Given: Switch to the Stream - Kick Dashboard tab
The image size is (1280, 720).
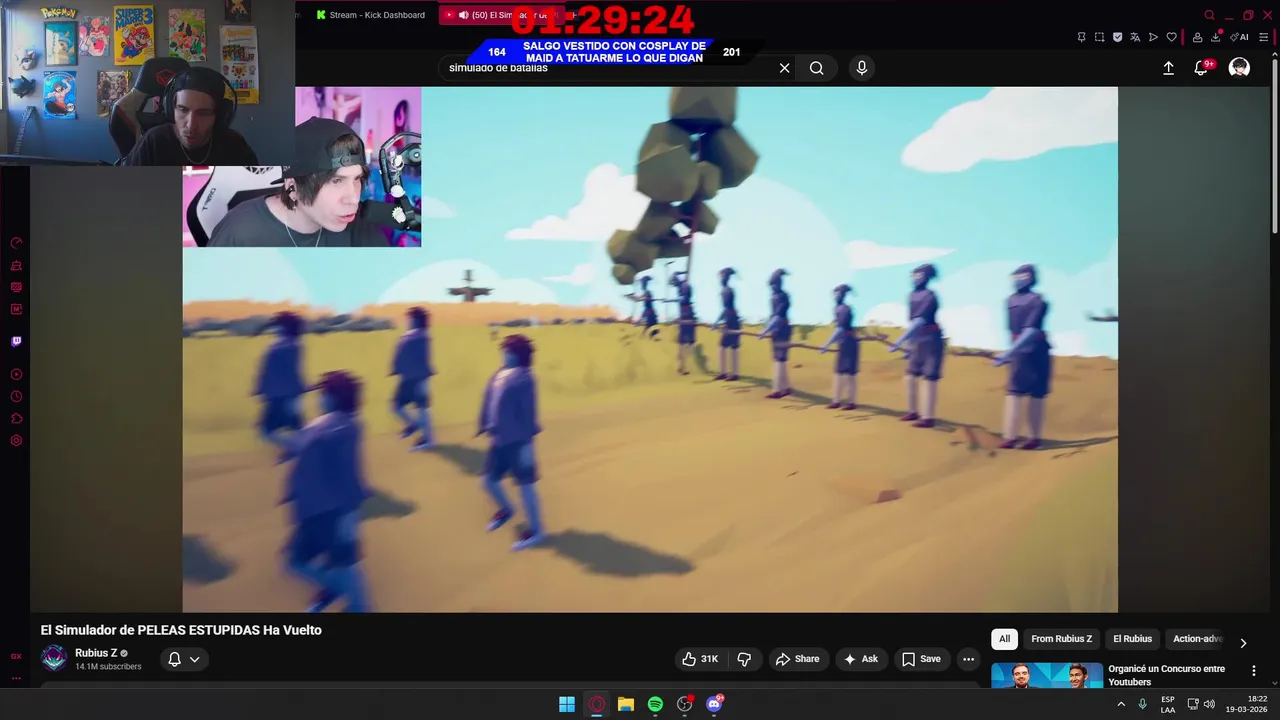Looking at the screenshot, I should 370,15.
